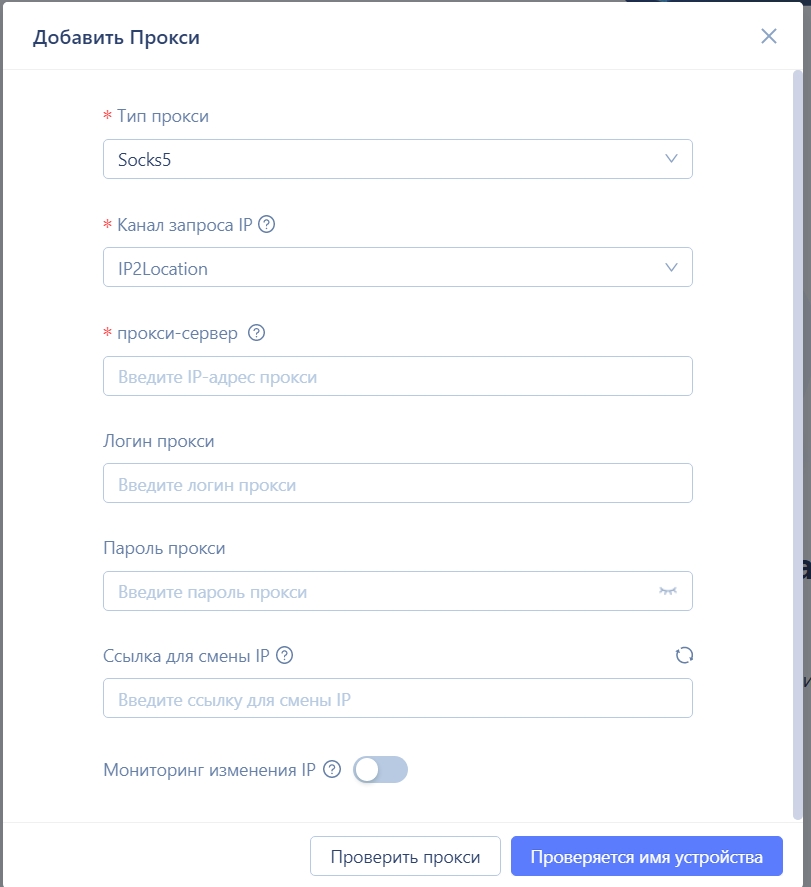
Task: Click the refresh IP change link icon
Action: [684, 655]
